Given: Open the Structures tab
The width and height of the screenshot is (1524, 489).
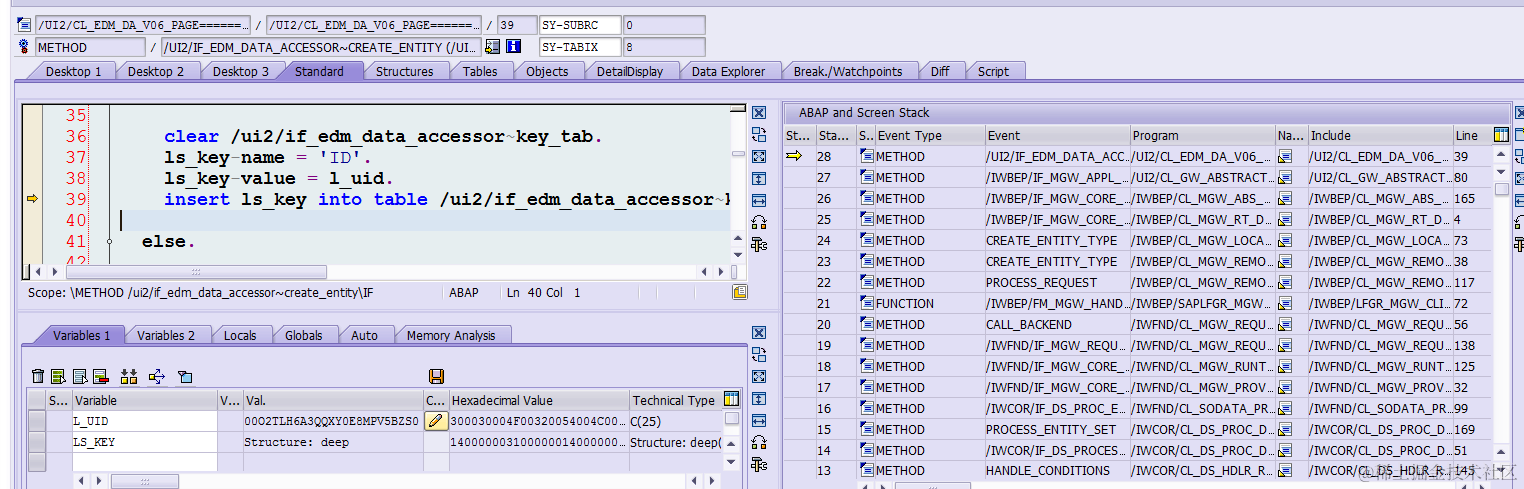Looking at the screenshot, I should pos(404,71).
